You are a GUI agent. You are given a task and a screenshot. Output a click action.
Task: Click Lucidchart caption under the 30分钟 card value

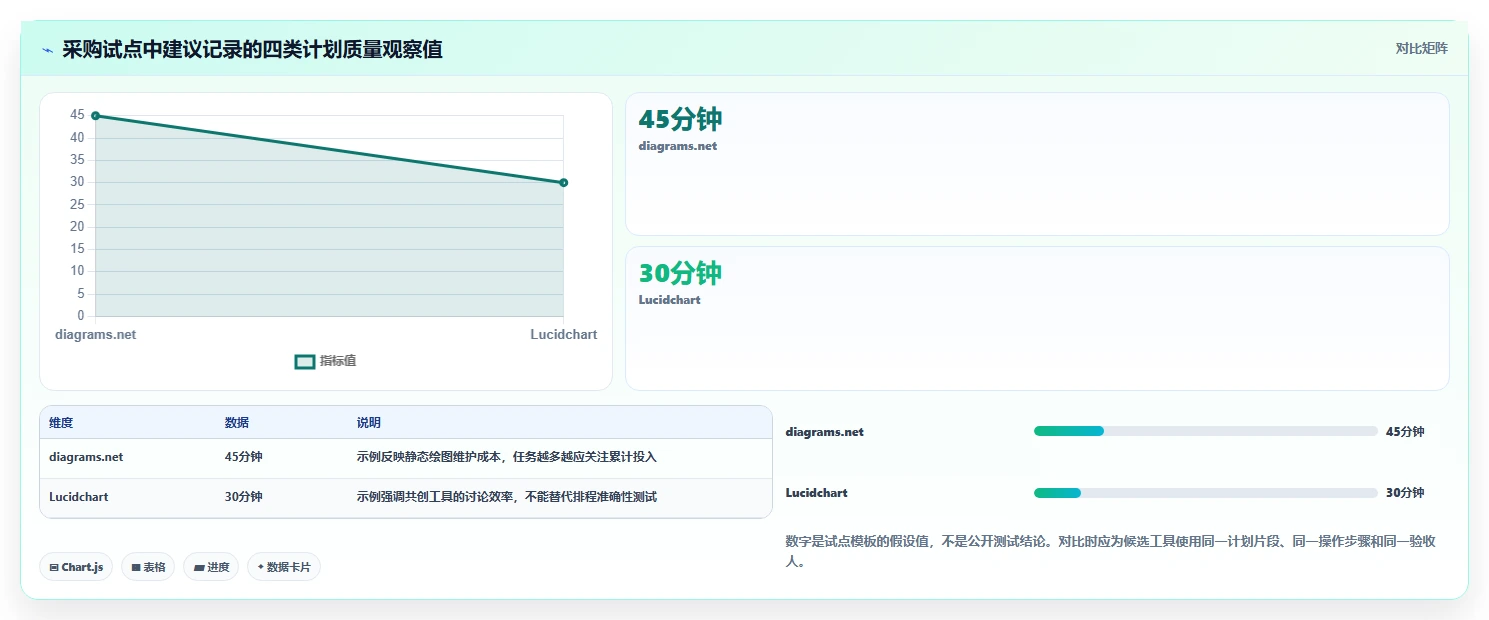(670, 300)
